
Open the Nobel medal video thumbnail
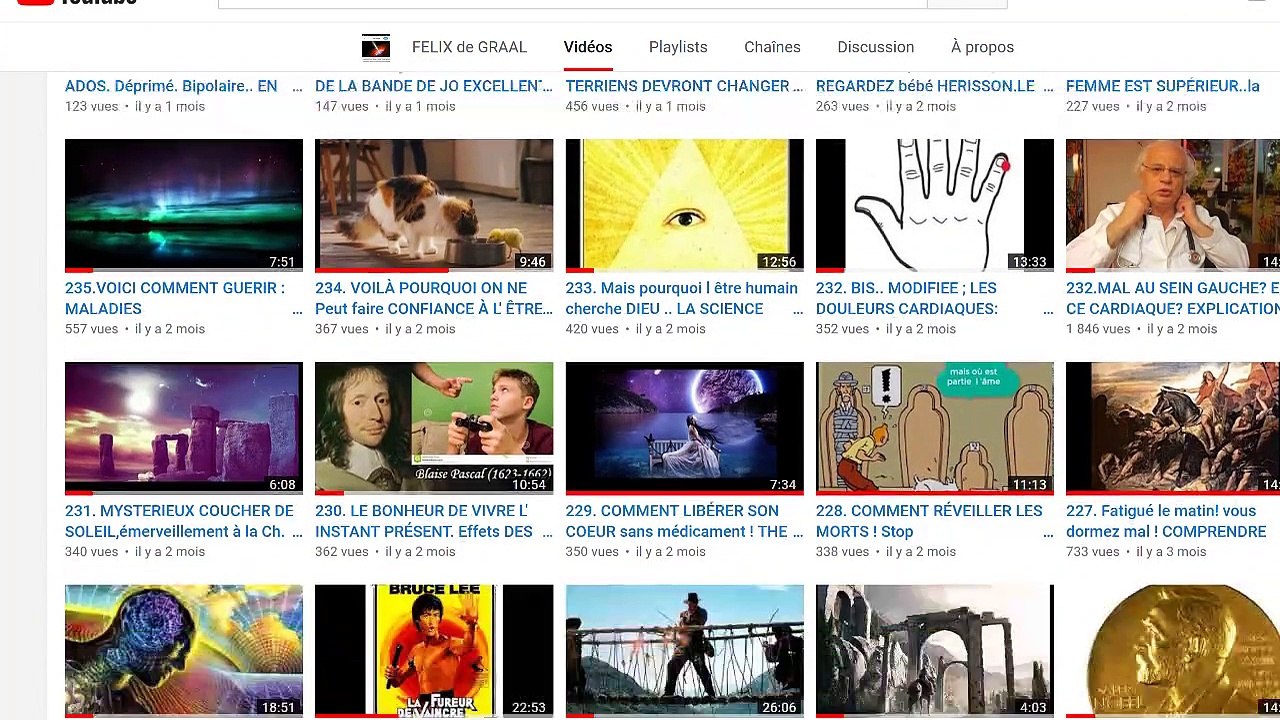coord(1173,651)
